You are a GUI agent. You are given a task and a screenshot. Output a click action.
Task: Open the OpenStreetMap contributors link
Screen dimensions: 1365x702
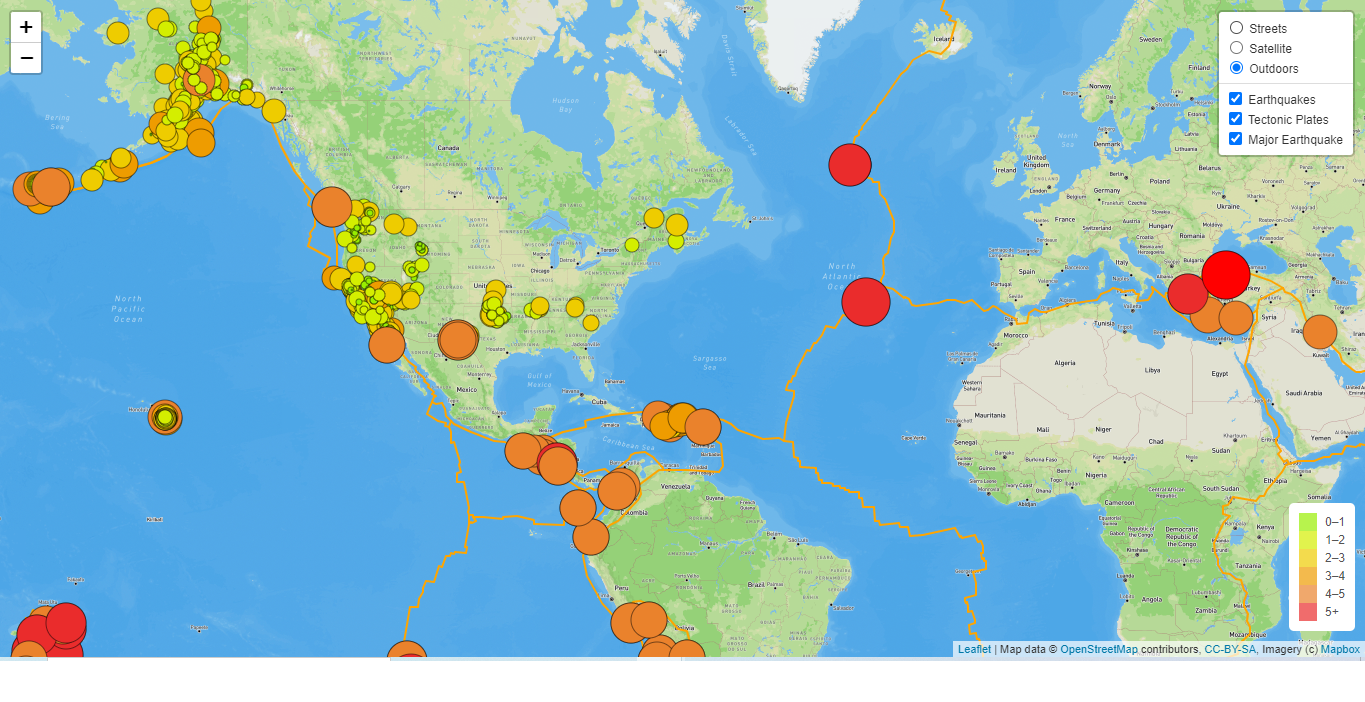click(x=1097, y=649)
